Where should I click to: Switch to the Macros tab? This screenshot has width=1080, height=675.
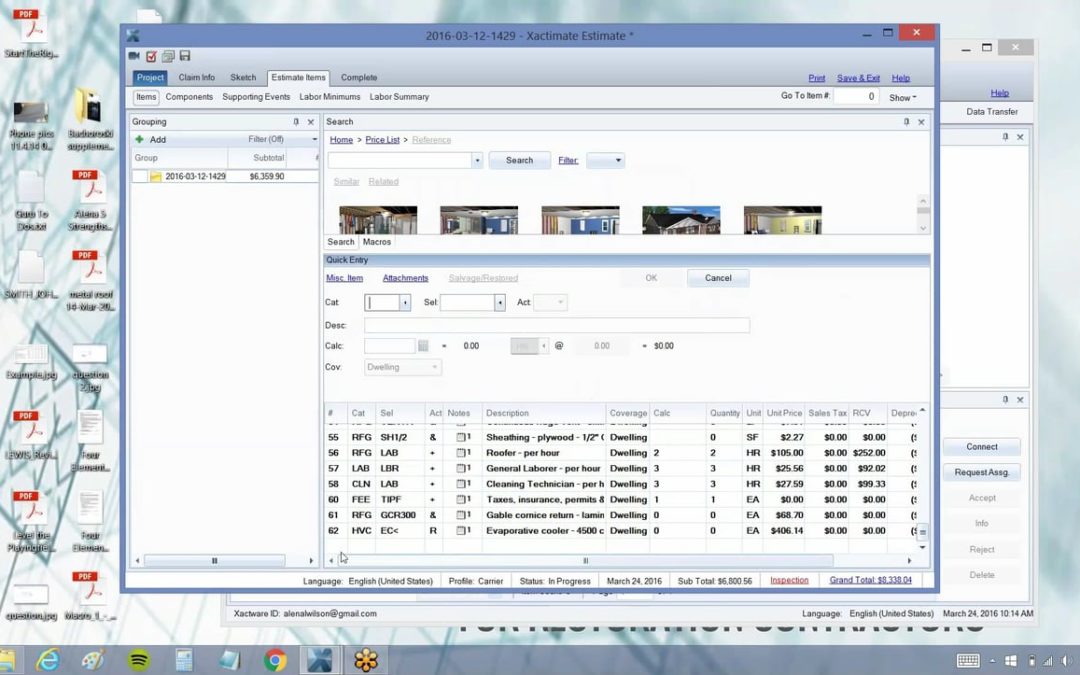[x=377, y=242]
